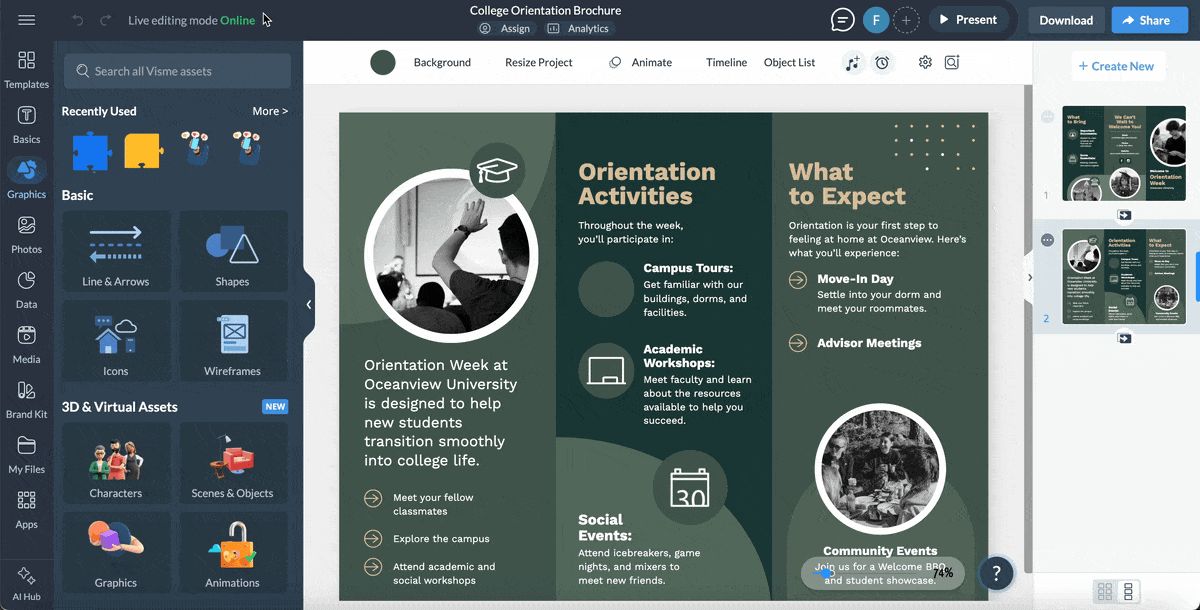This screenshot has width=1200, height=610.
Task: Open the Line & Arrows category
Action: [116, 252]
